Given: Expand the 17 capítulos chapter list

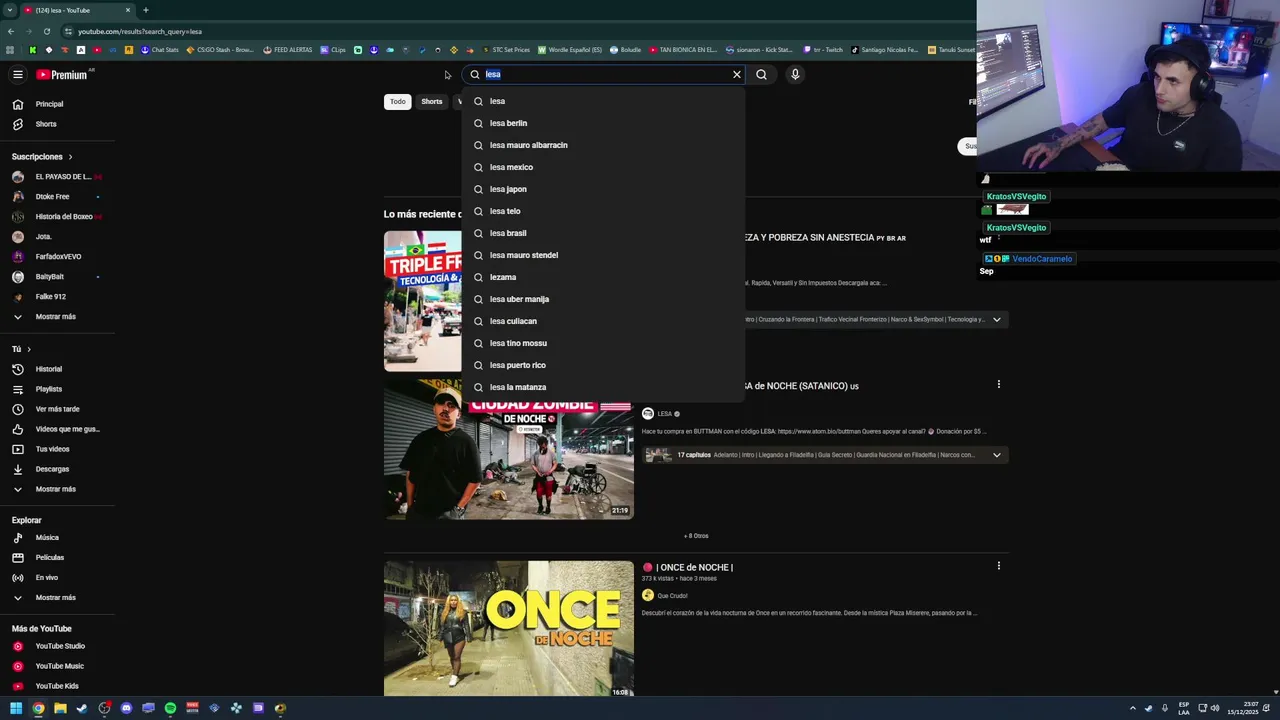Looking at the screenshot, I should 997,455.
